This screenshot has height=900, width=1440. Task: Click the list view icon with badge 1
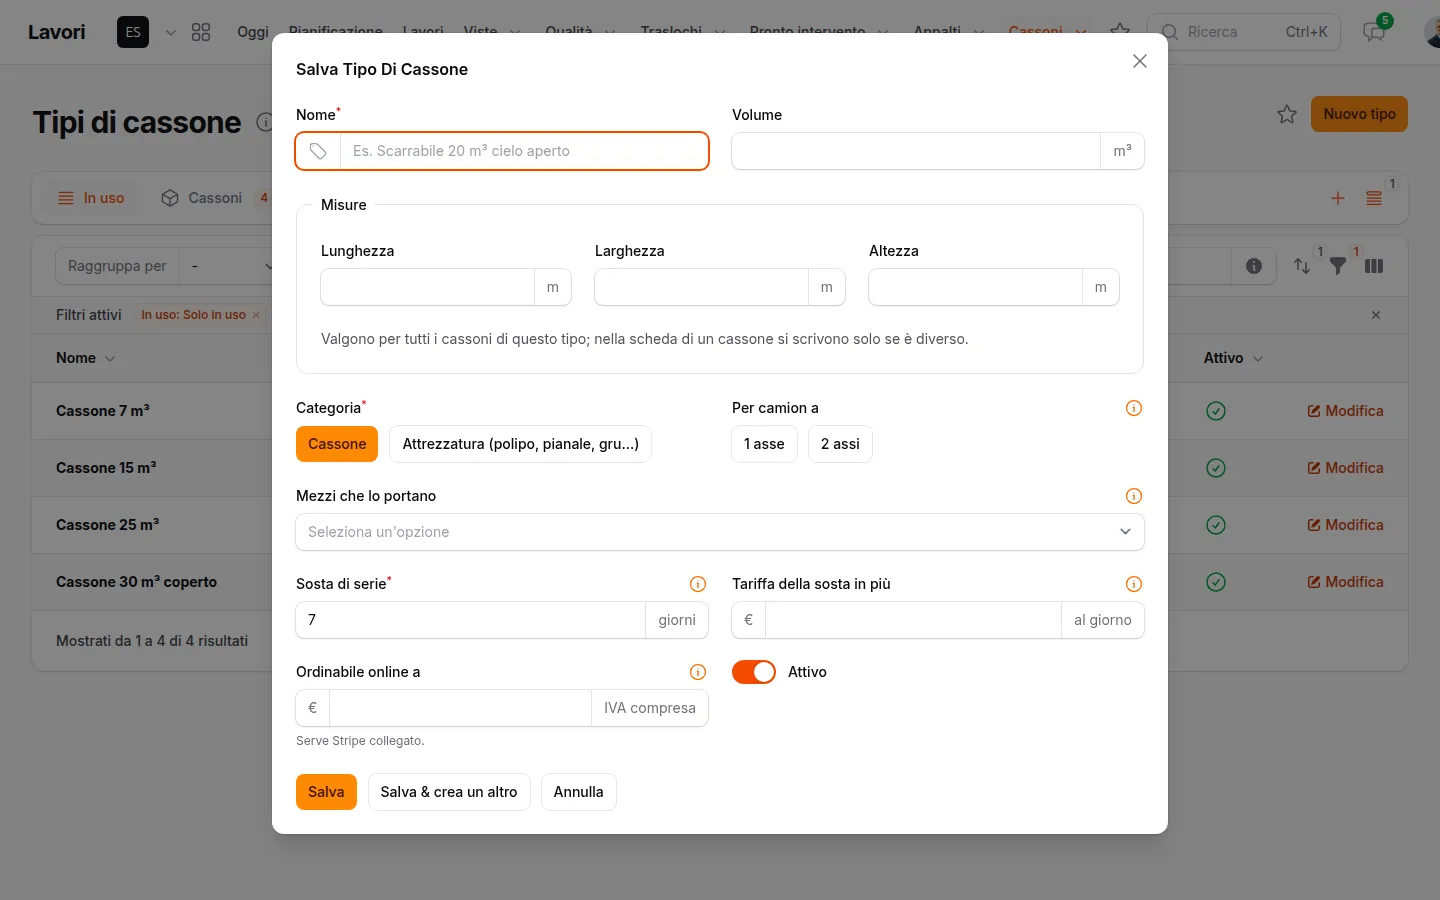click(x=1374, y=198)
